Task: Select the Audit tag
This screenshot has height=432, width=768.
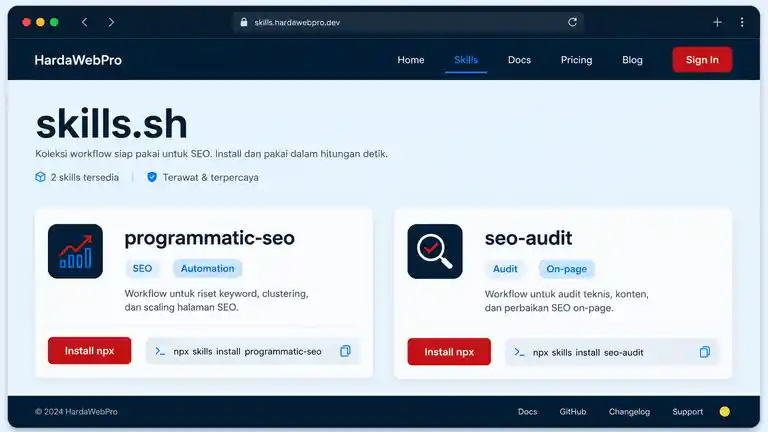Action: click(505, 269)
